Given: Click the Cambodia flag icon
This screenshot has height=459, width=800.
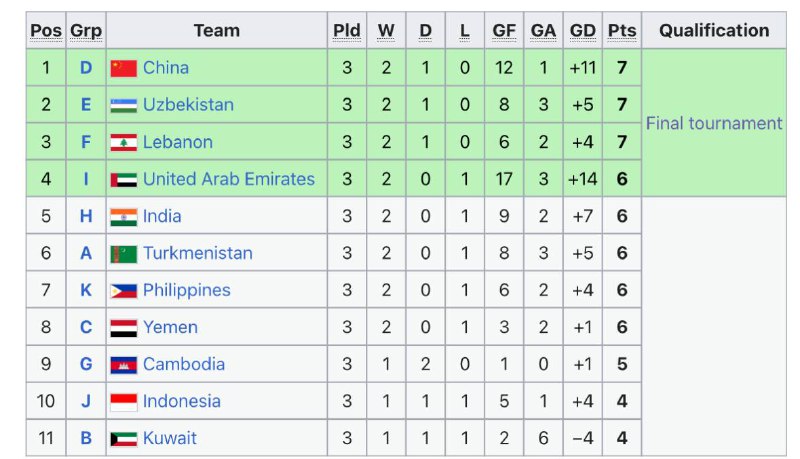Looking at the screenshot, I should [123, 365].
